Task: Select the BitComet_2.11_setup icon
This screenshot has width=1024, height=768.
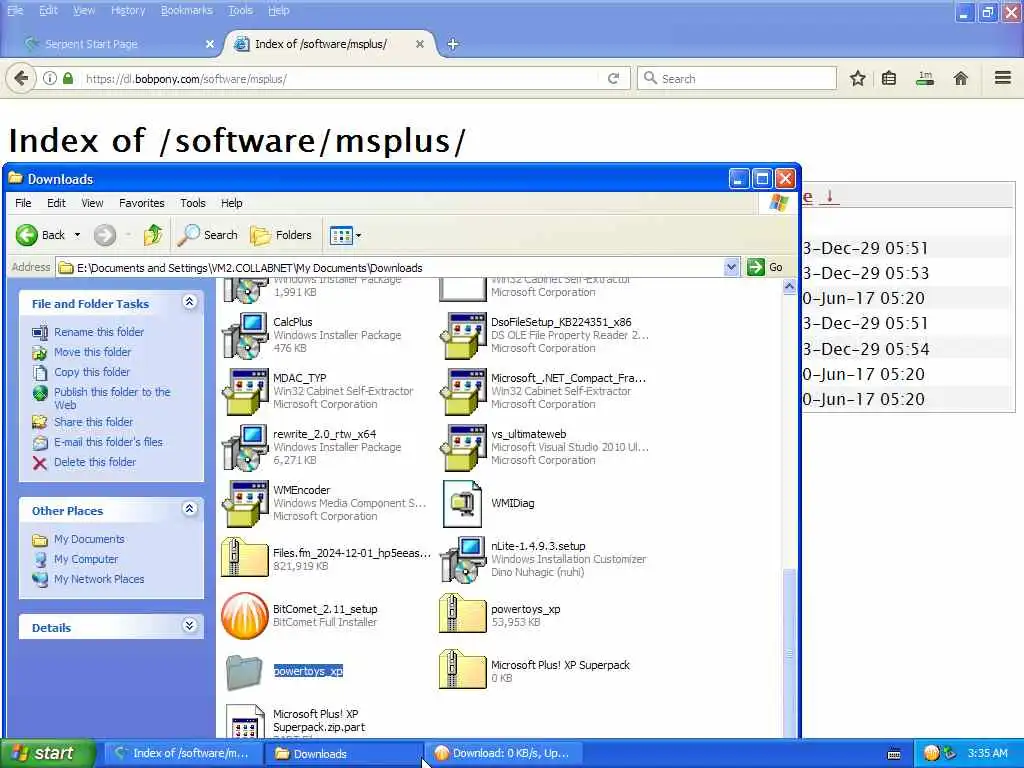Action: [245, 615]
